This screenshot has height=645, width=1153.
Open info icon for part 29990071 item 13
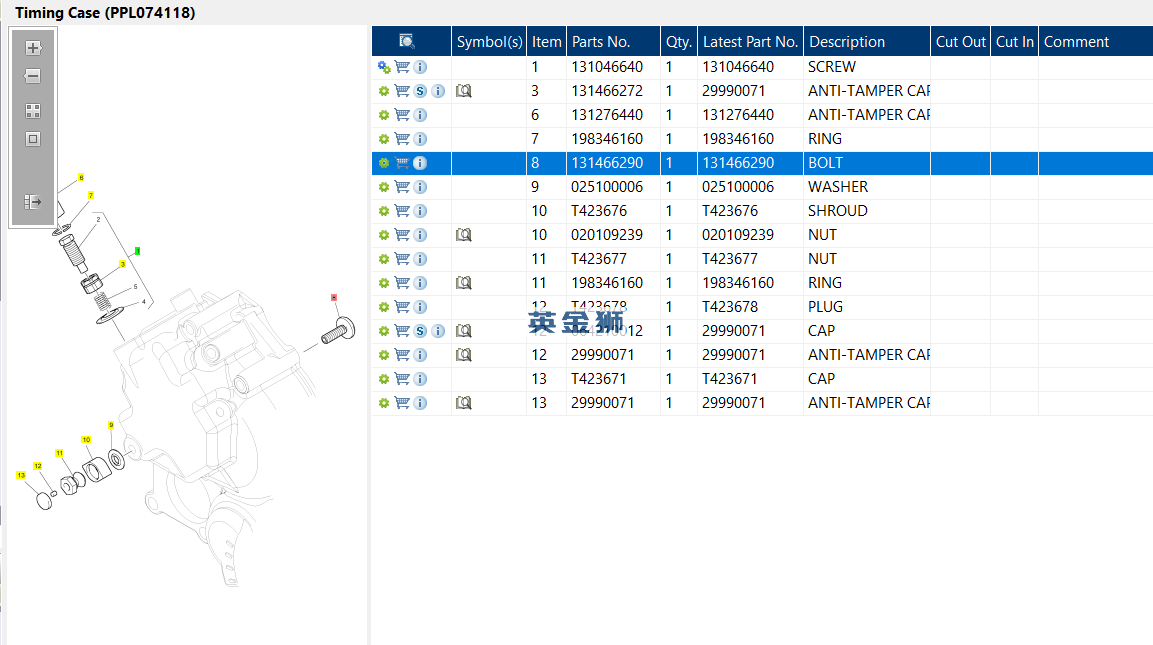pyautogui.click(x=420, y=403)
